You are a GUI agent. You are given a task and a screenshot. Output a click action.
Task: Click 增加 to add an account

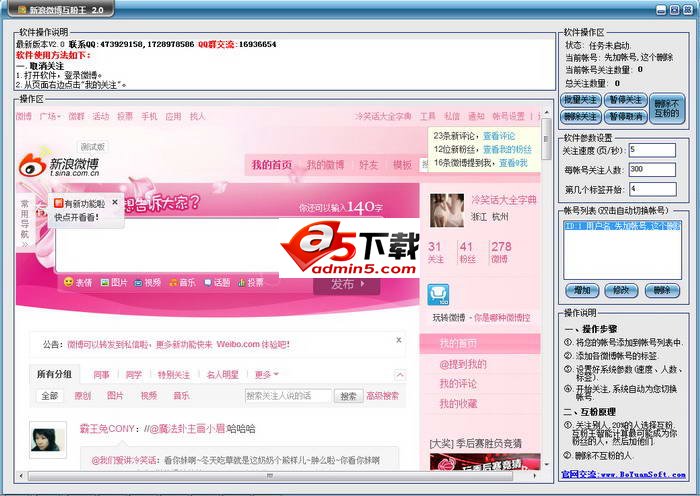[582, 290]
